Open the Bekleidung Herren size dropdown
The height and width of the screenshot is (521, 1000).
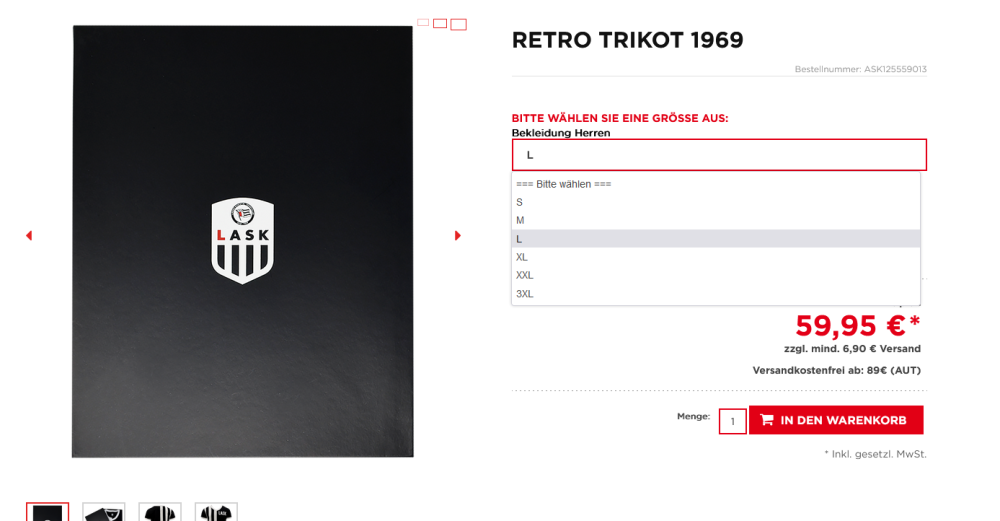(x=719, y=155)
